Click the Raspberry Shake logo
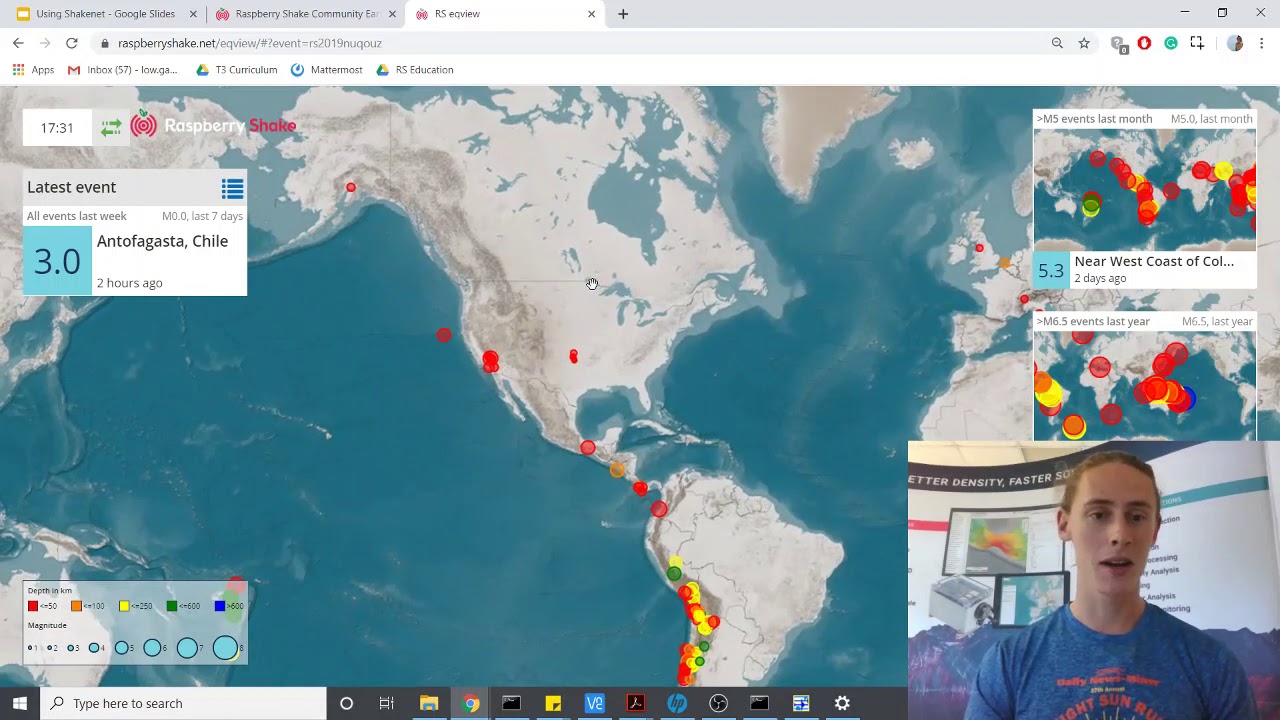The width and height of the screenshot is (1280, 720). click(x=213, y=126)
